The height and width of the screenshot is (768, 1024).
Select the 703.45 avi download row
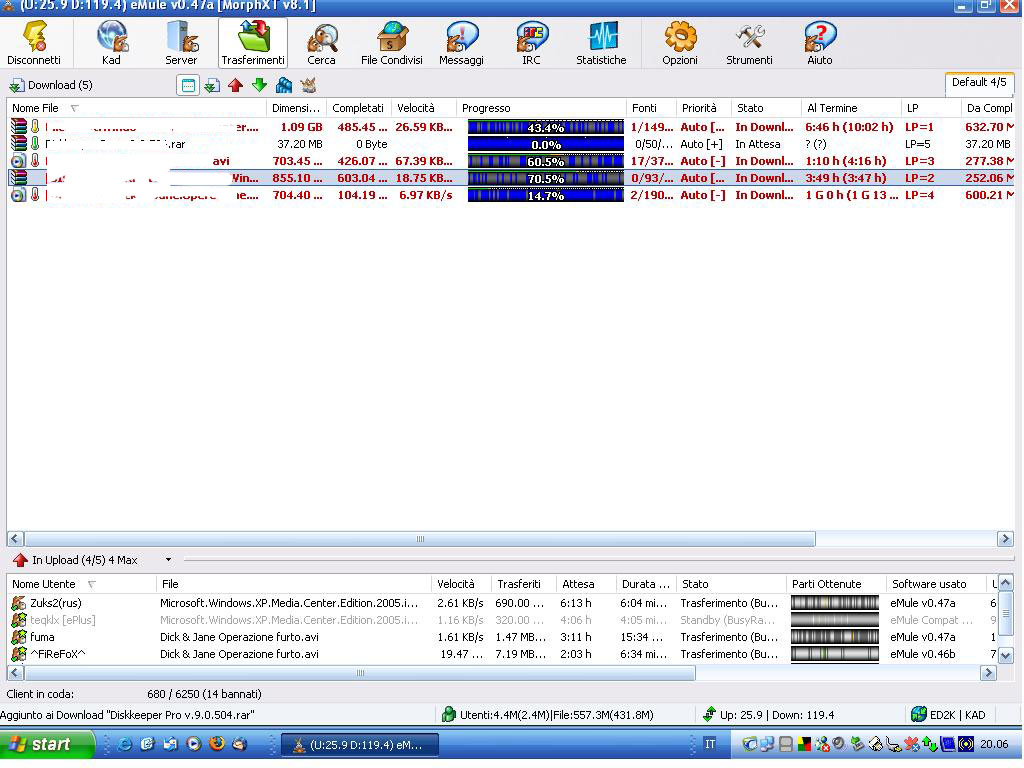(x=511, y=161)
